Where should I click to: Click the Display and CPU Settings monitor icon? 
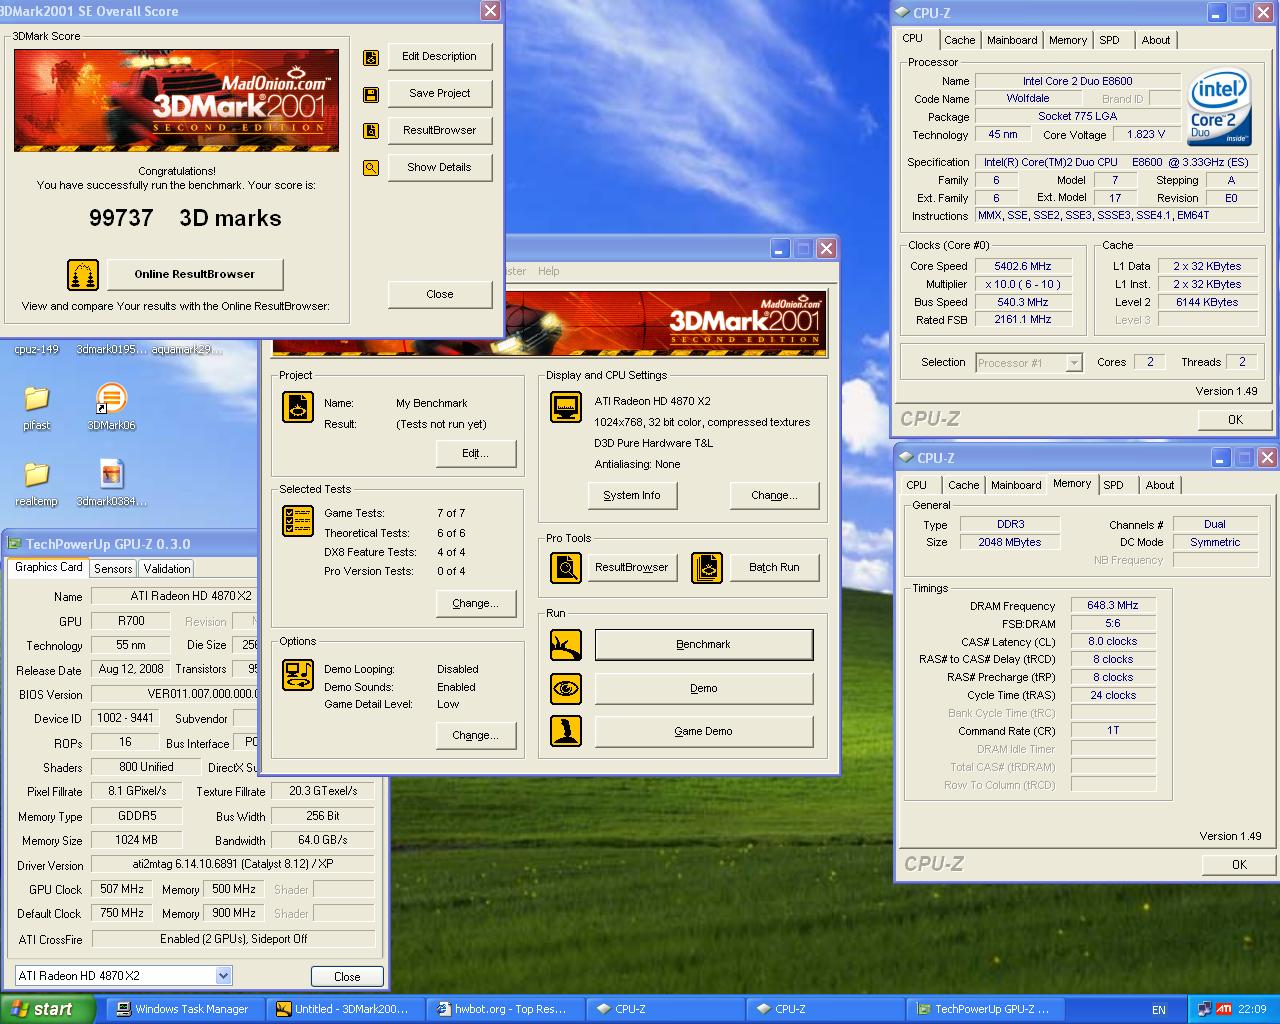(566, 407)
